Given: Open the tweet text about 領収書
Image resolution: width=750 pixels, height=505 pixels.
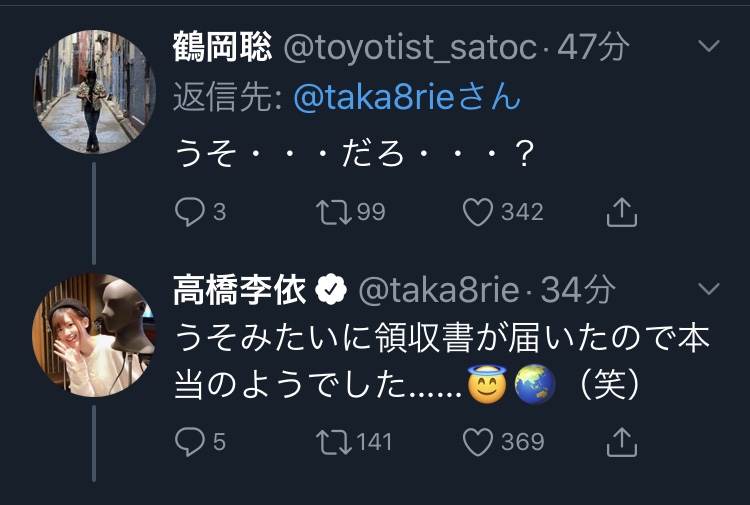Looking at the screenshot, I should [x=440, y=360].
